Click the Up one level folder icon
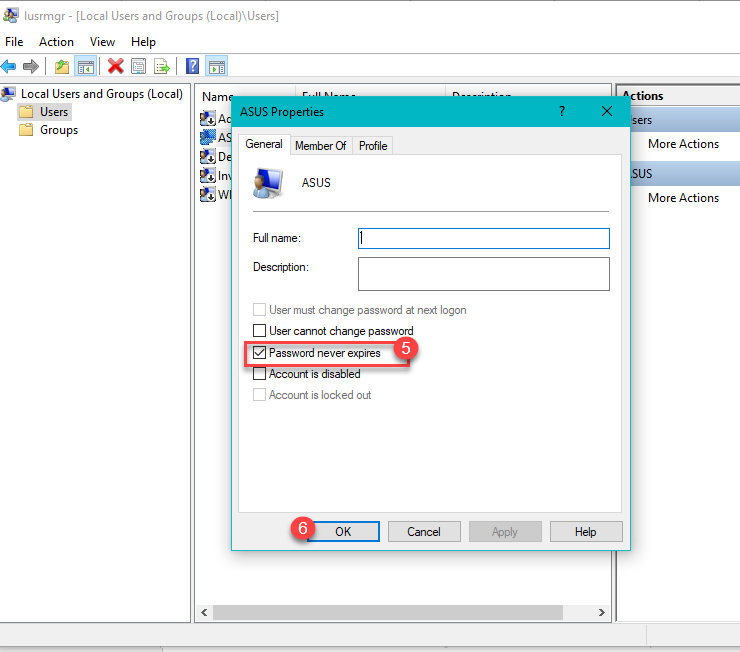This screenshot has width=740, height=652. click(62, 67)
